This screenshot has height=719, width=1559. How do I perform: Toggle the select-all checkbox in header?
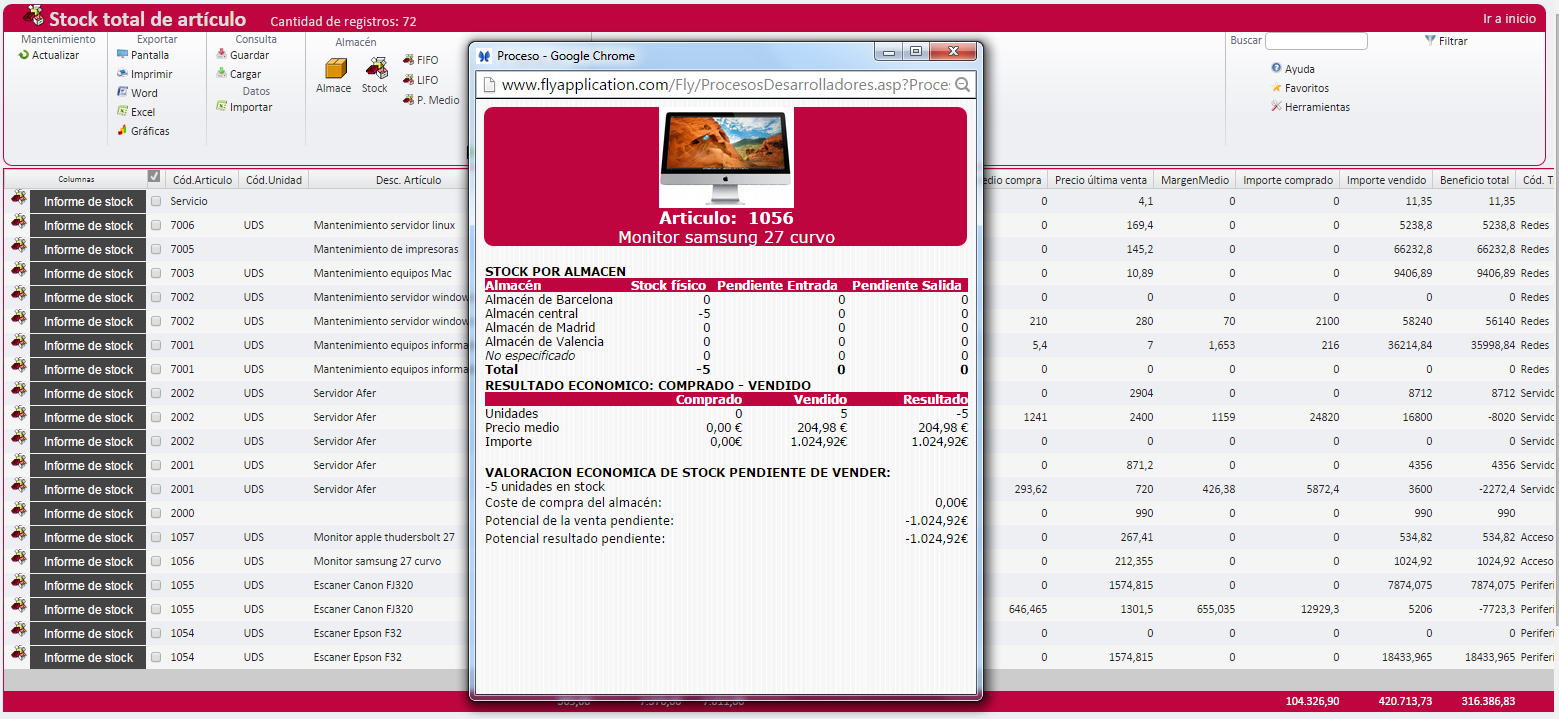[154, 177]
